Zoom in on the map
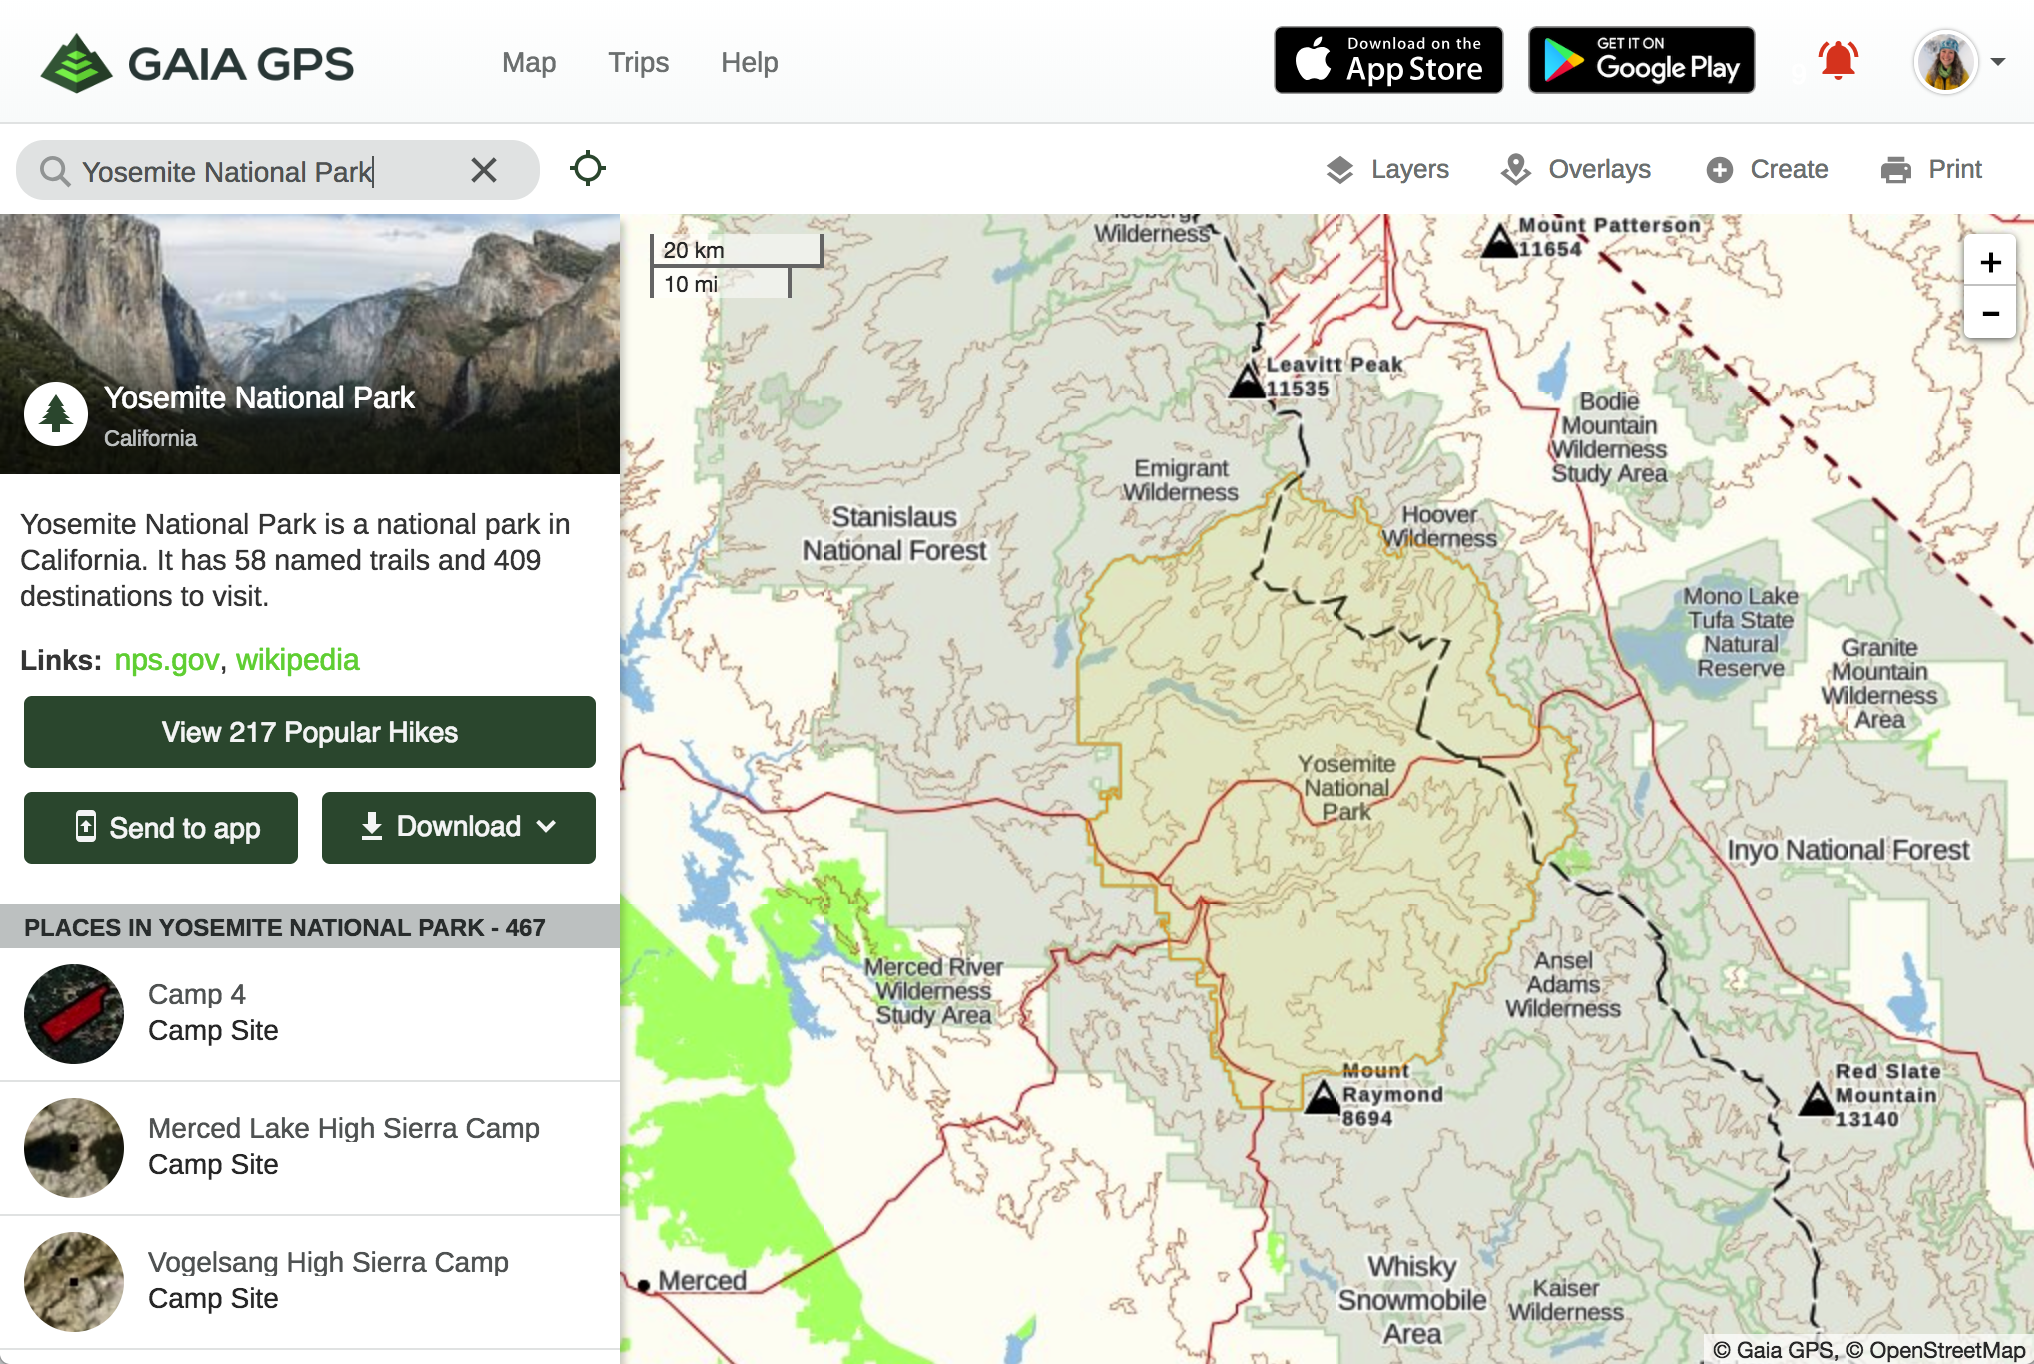Image resolution: width=2034 pixels, height=1364 pixels. click(1990, 262)
